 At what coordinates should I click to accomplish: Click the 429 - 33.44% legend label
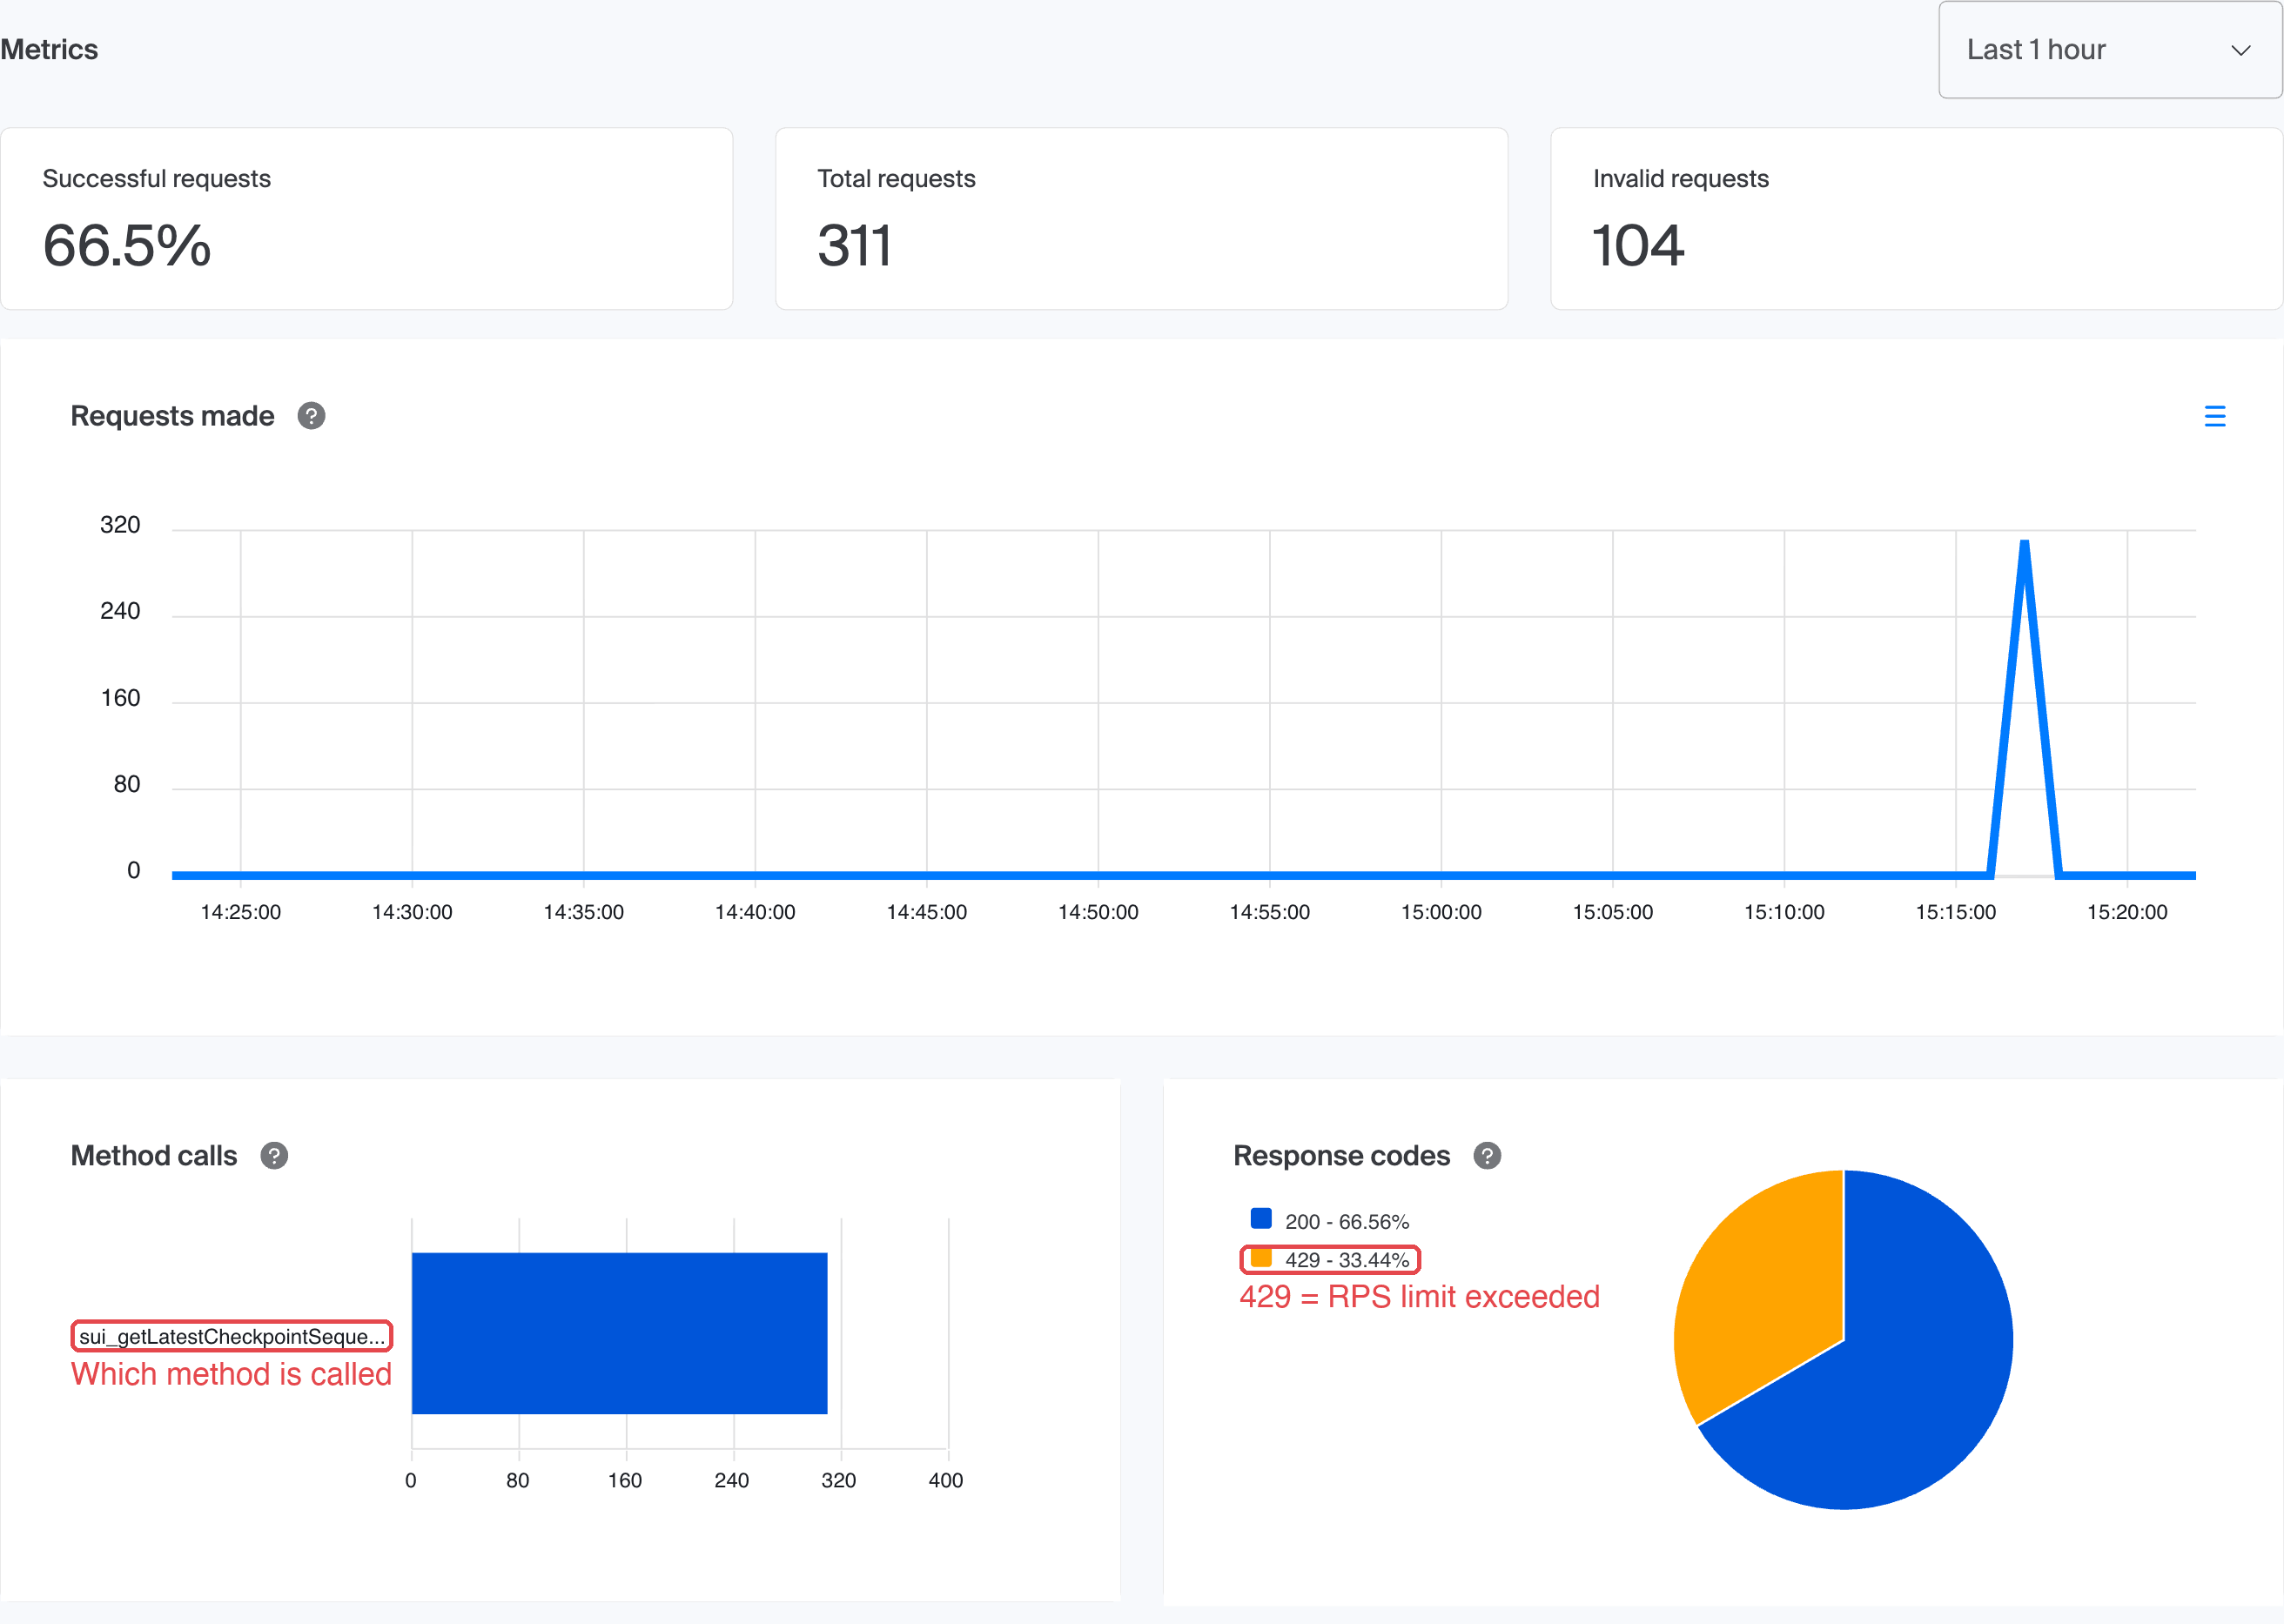pyautogui.click(x=1346, y=1260)
